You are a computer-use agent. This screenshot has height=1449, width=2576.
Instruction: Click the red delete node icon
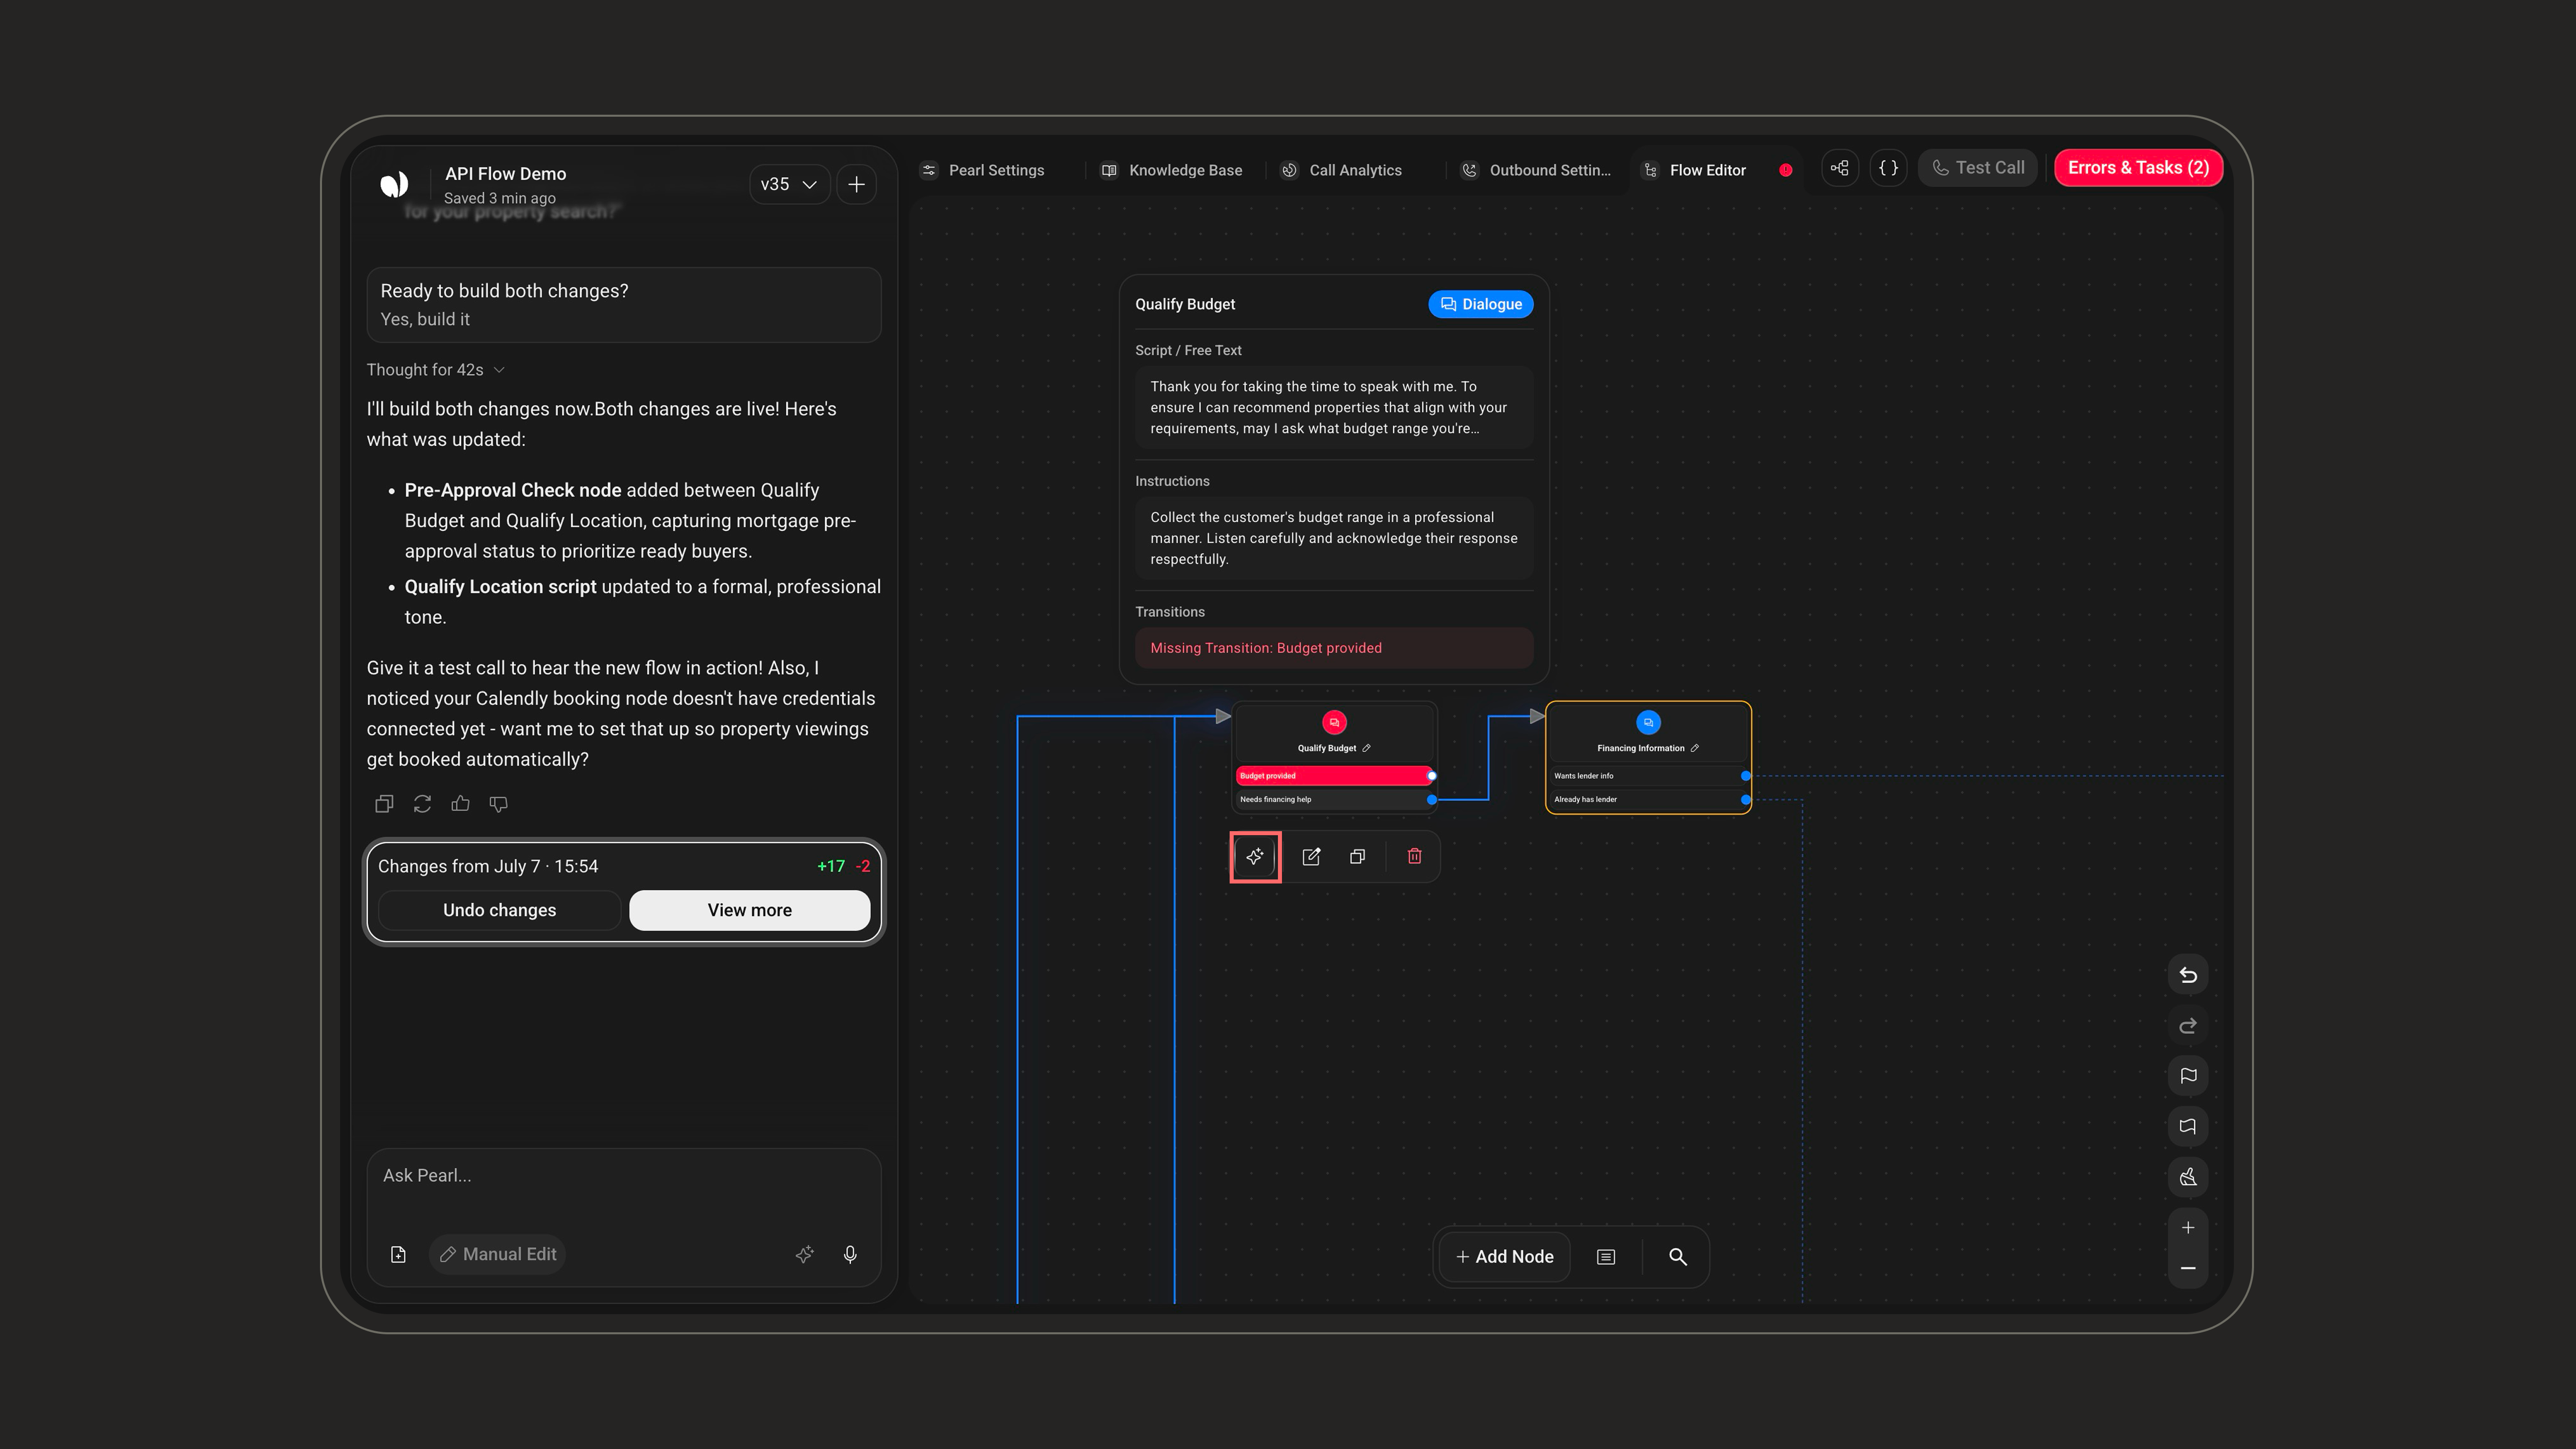[x=1414, y=857]
